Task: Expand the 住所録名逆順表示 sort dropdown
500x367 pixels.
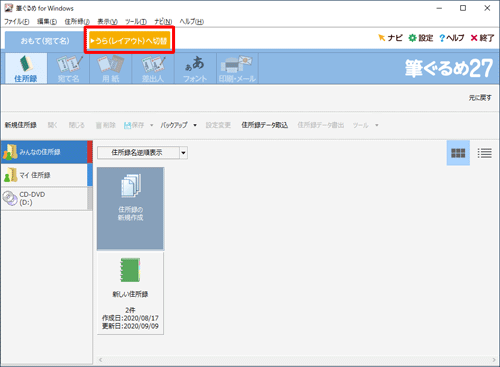Action: pos(183,153)
